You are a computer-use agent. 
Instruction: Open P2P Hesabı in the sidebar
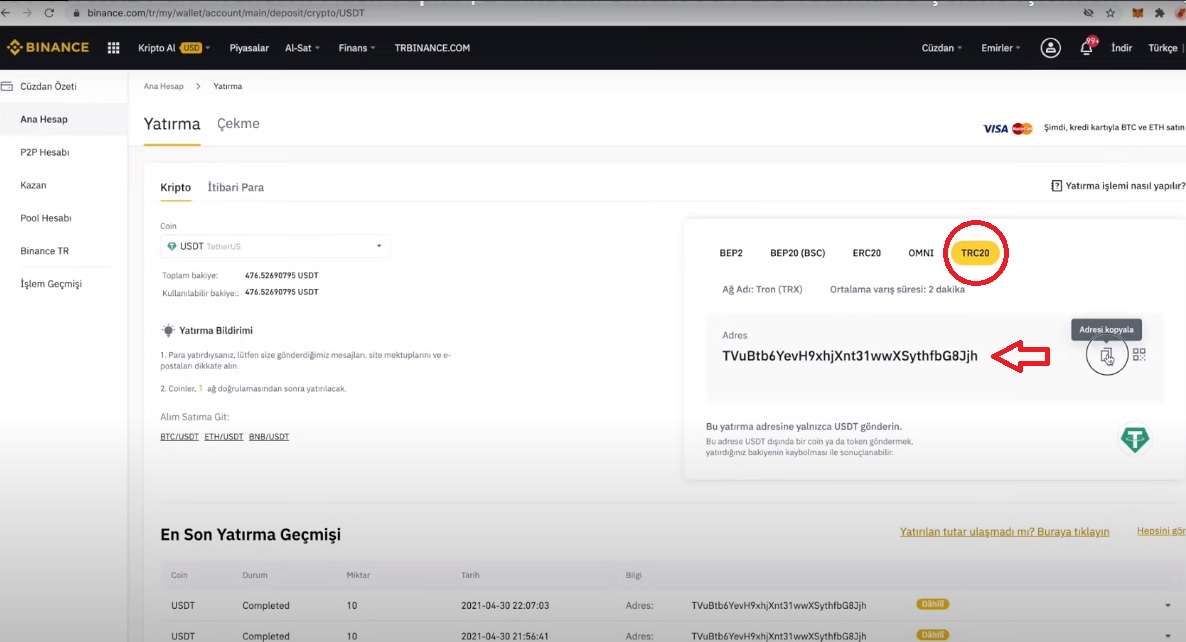pyautogui.click(x=45, y=152)
